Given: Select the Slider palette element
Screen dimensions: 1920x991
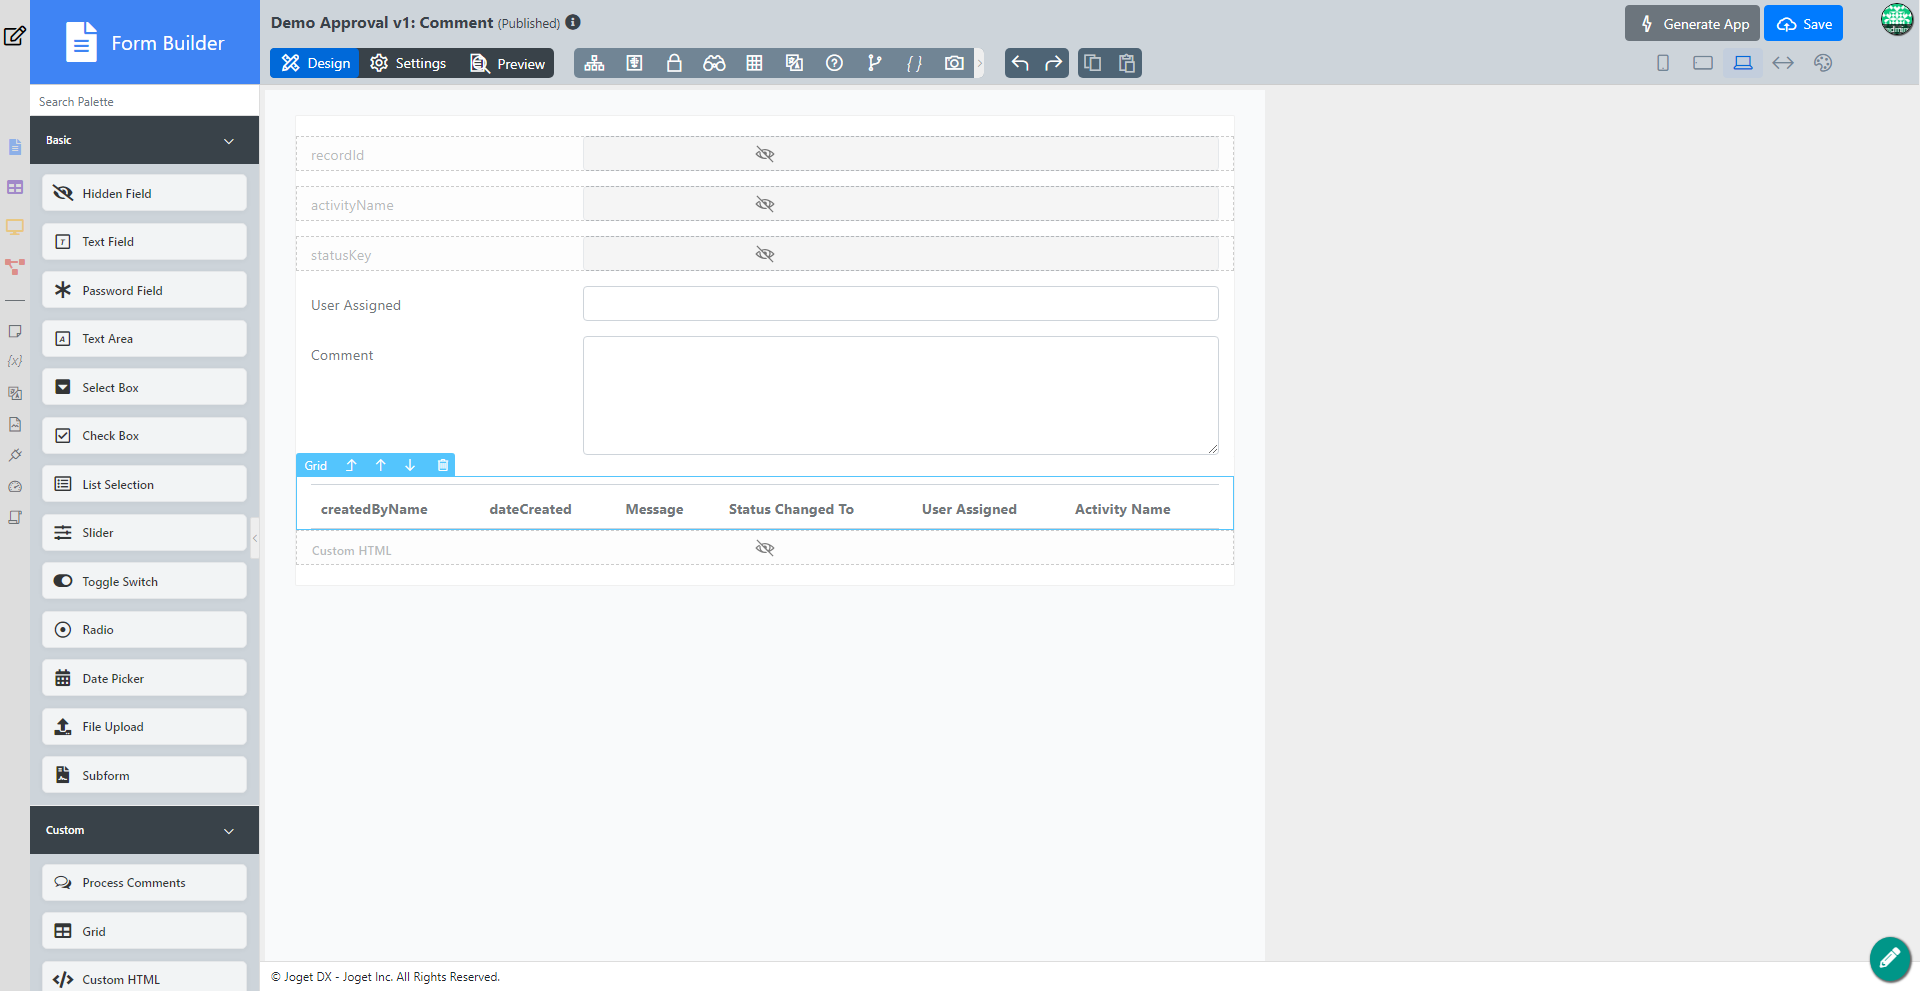Looking at the screenshot, I should (144, 533).
